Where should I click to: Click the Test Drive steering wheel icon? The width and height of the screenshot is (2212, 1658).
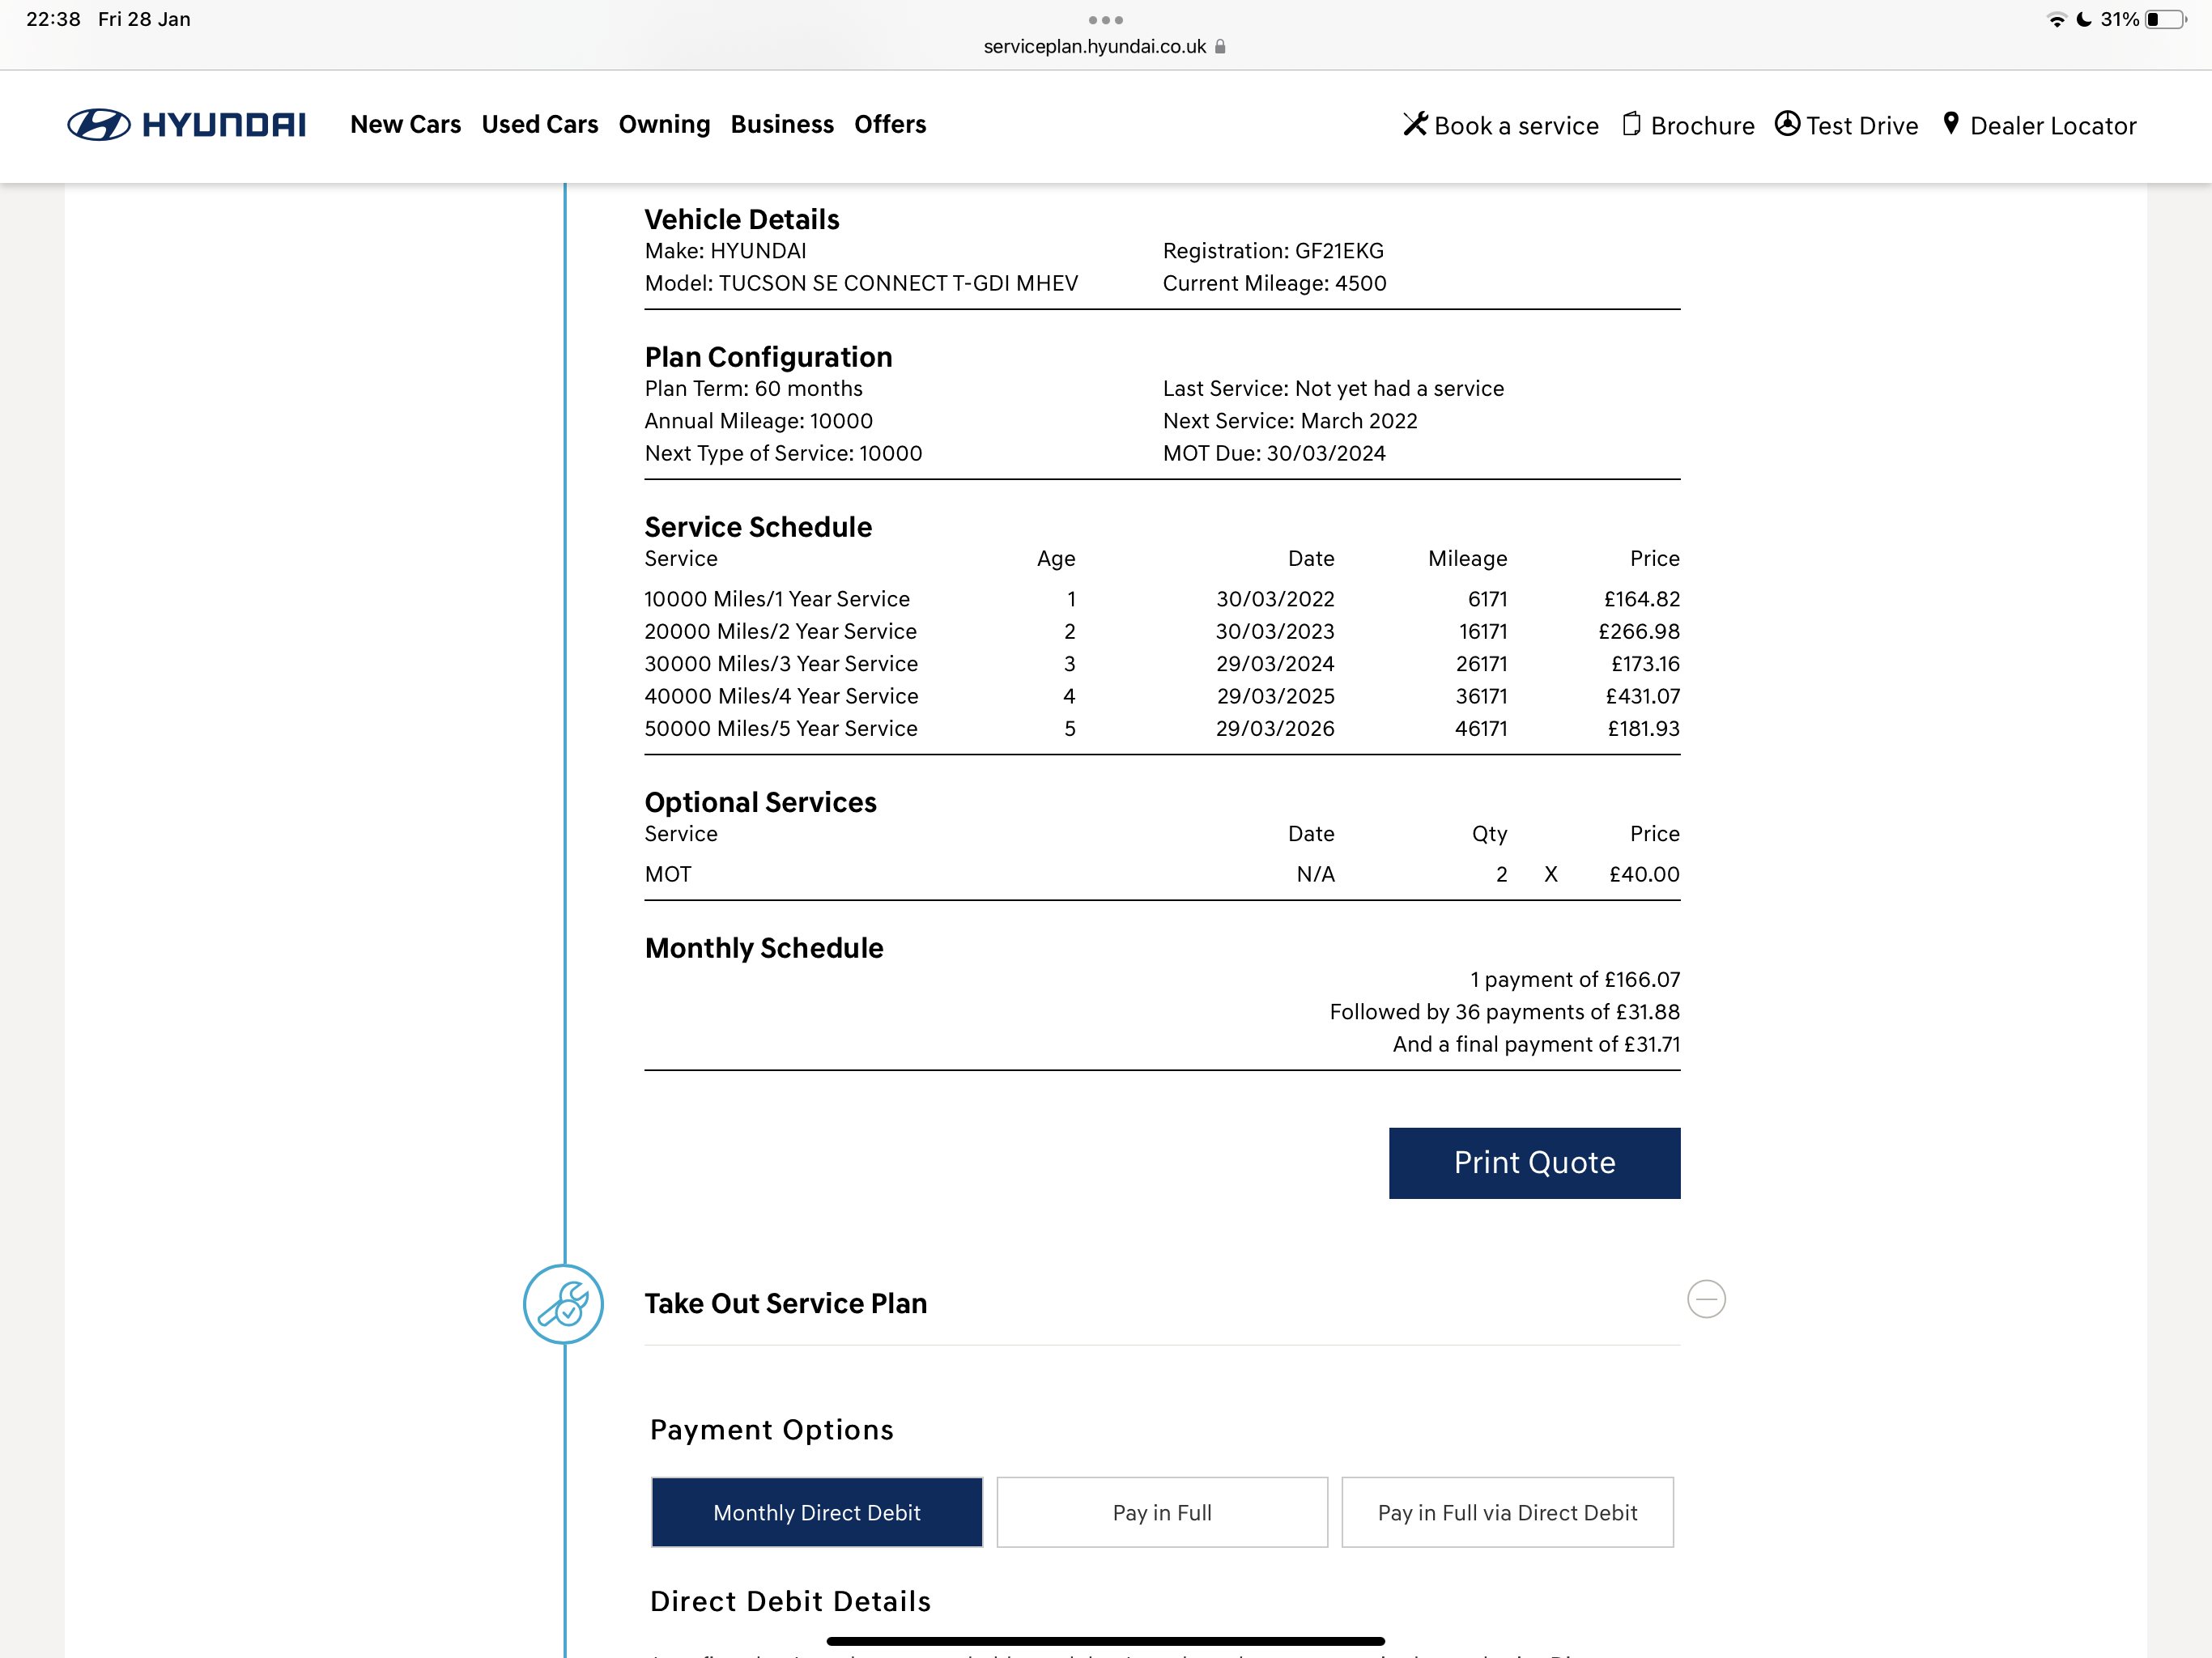(x=1787, y=123)
